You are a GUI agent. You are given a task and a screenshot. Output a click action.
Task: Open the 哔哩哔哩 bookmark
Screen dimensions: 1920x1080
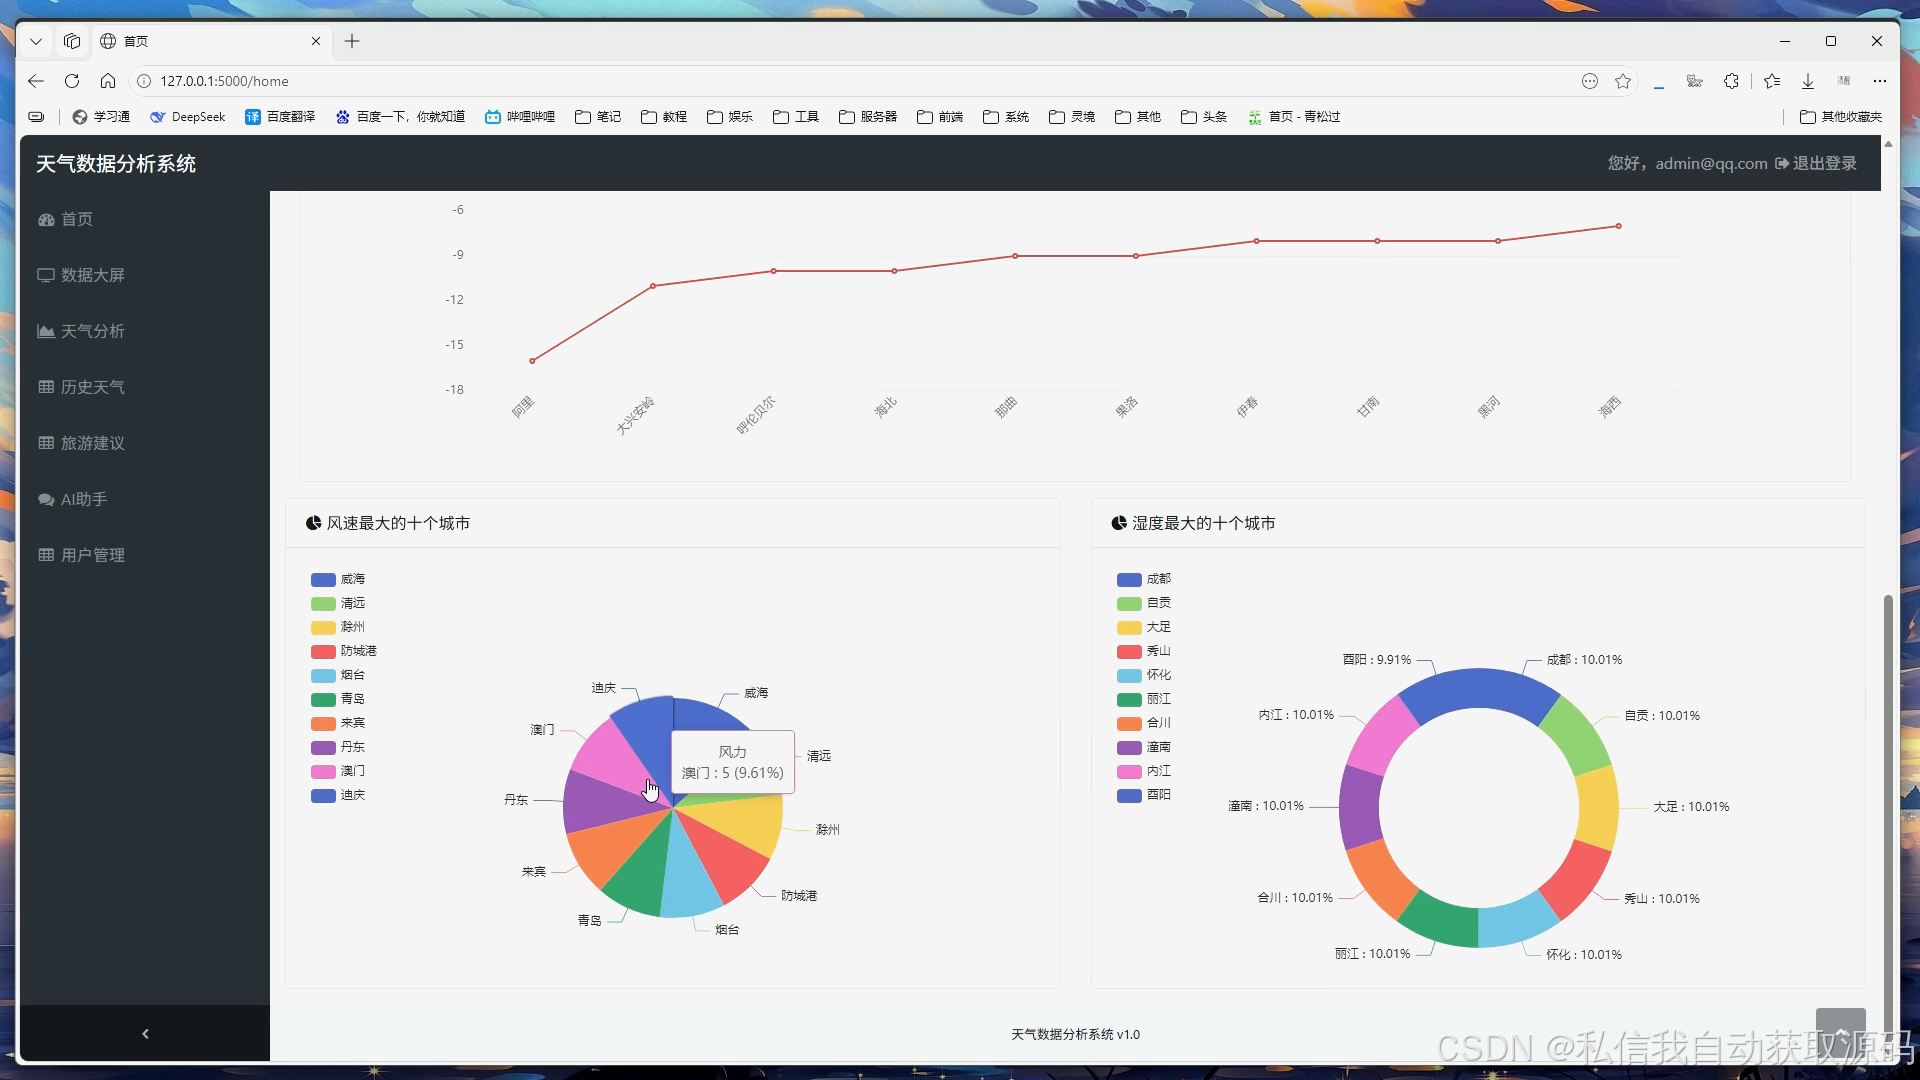[x=520, y=117]
